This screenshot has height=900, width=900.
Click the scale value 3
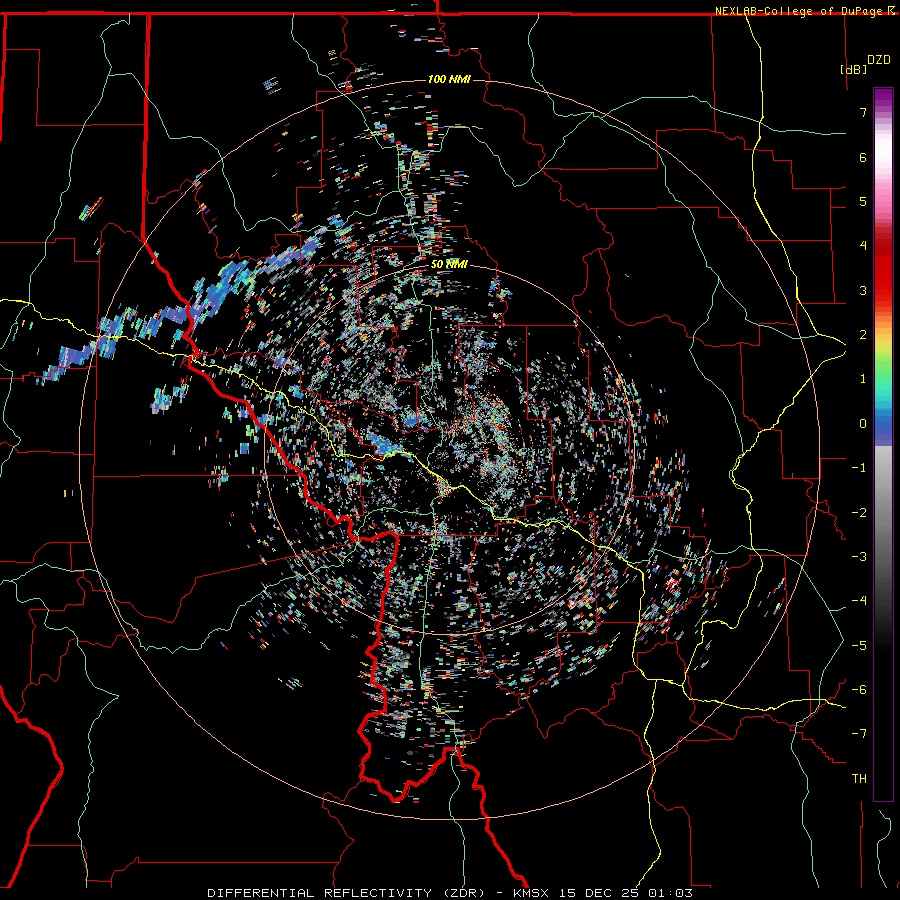tap(863, 290)
